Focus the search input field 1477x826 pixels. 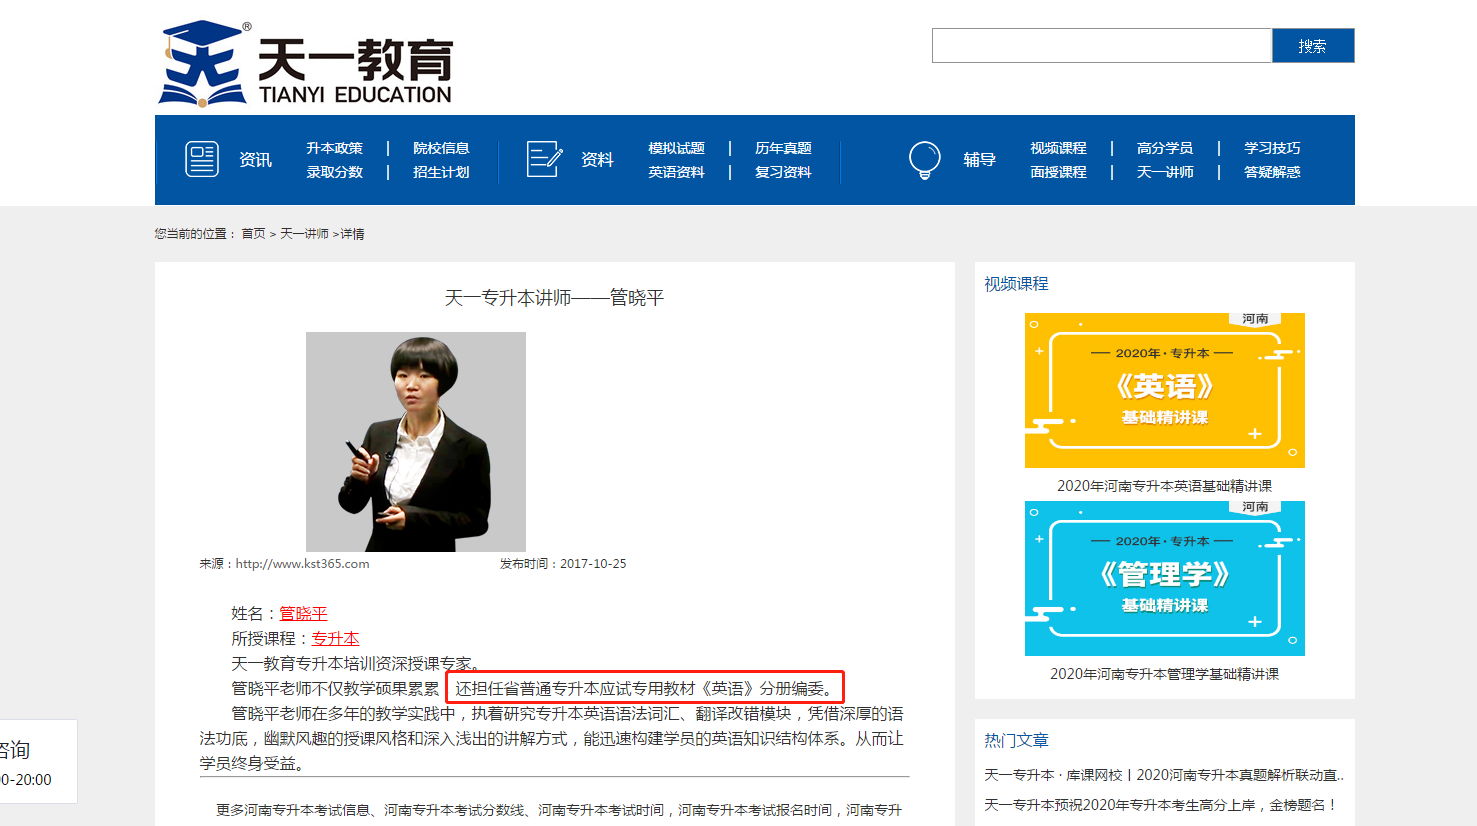pos(1102,46)
